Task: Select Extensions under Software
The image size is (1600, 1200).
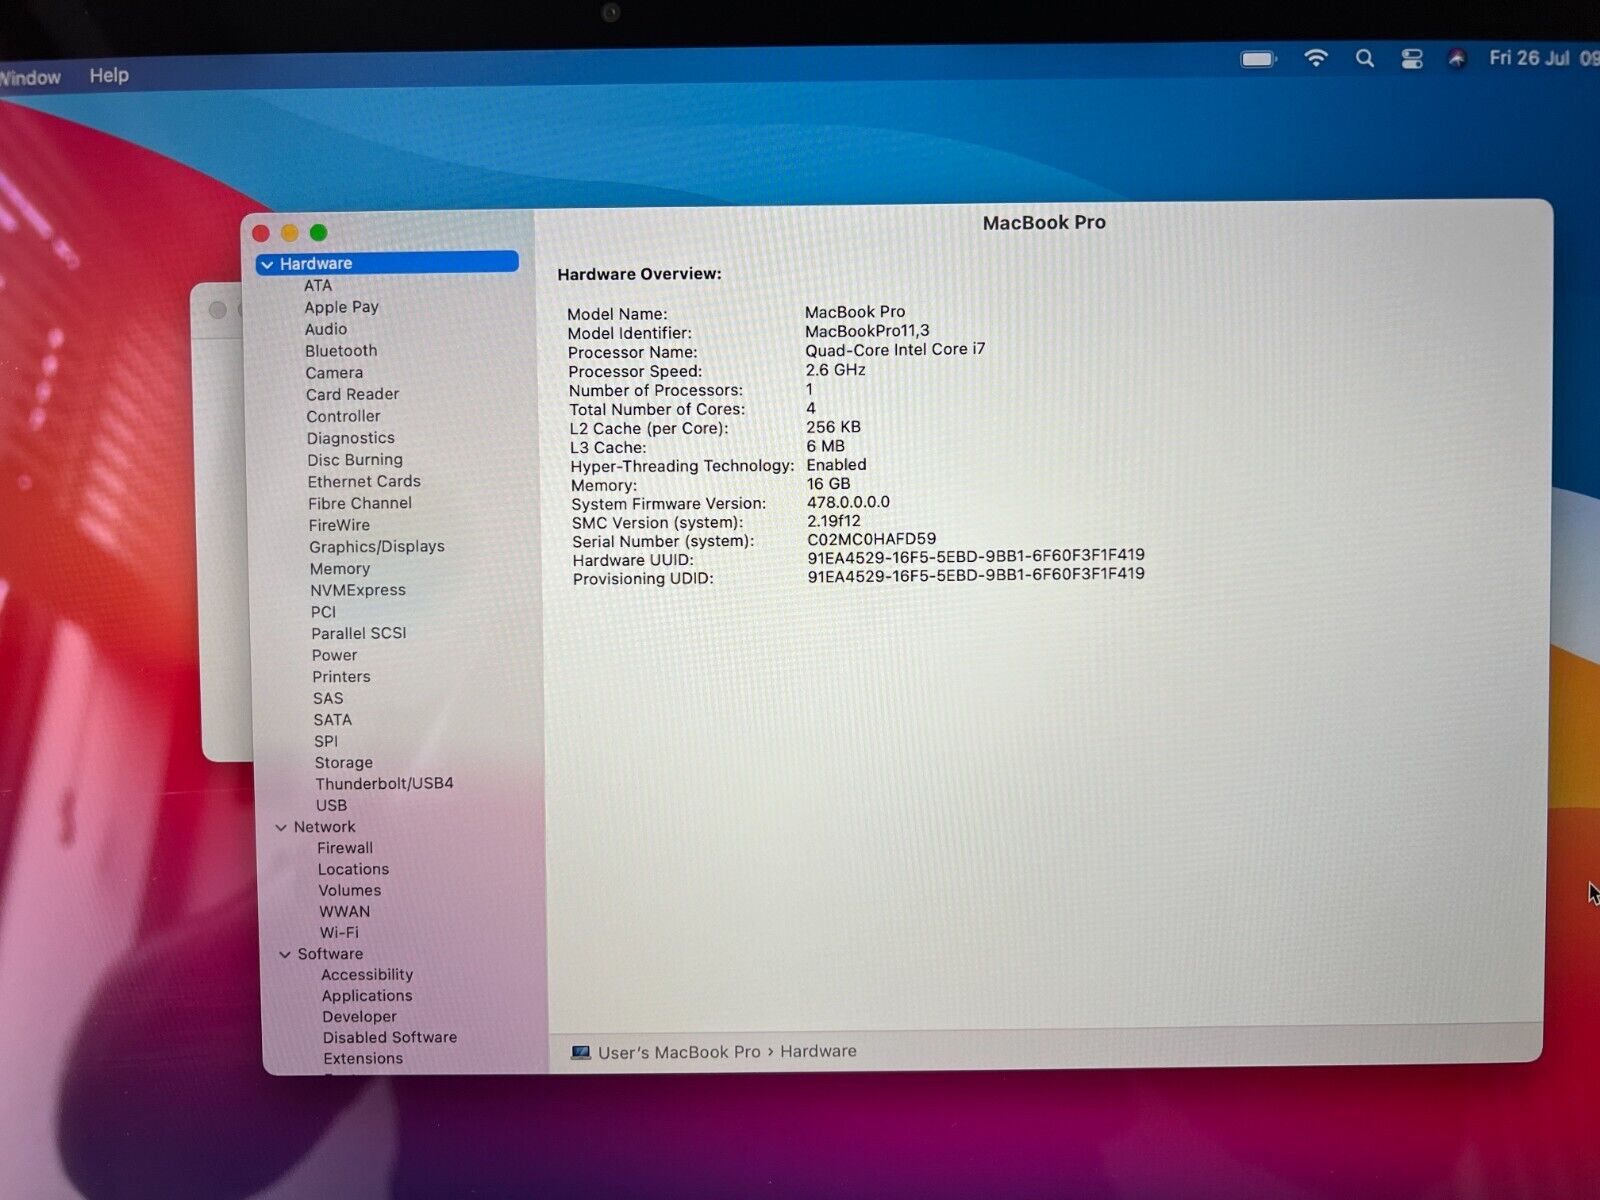Action: click(x=363, y=1059)
